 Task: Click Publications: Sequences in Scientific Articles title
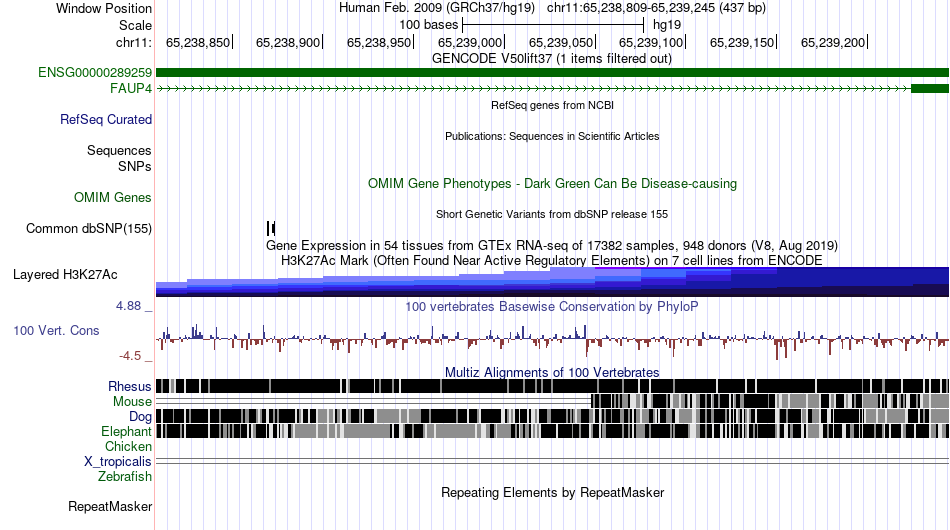[x=552, y=136]
